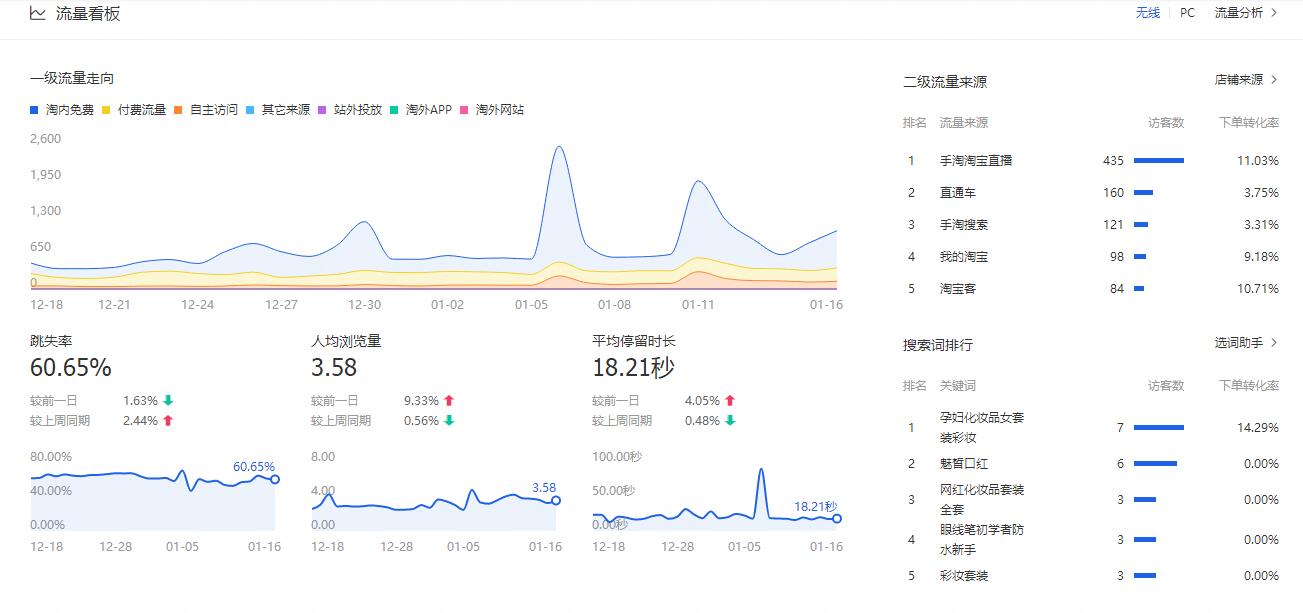Click the 淘外网站 legend marker
Screen dimensions: 1303x613
pyautogui.click(x=465, y=110)
